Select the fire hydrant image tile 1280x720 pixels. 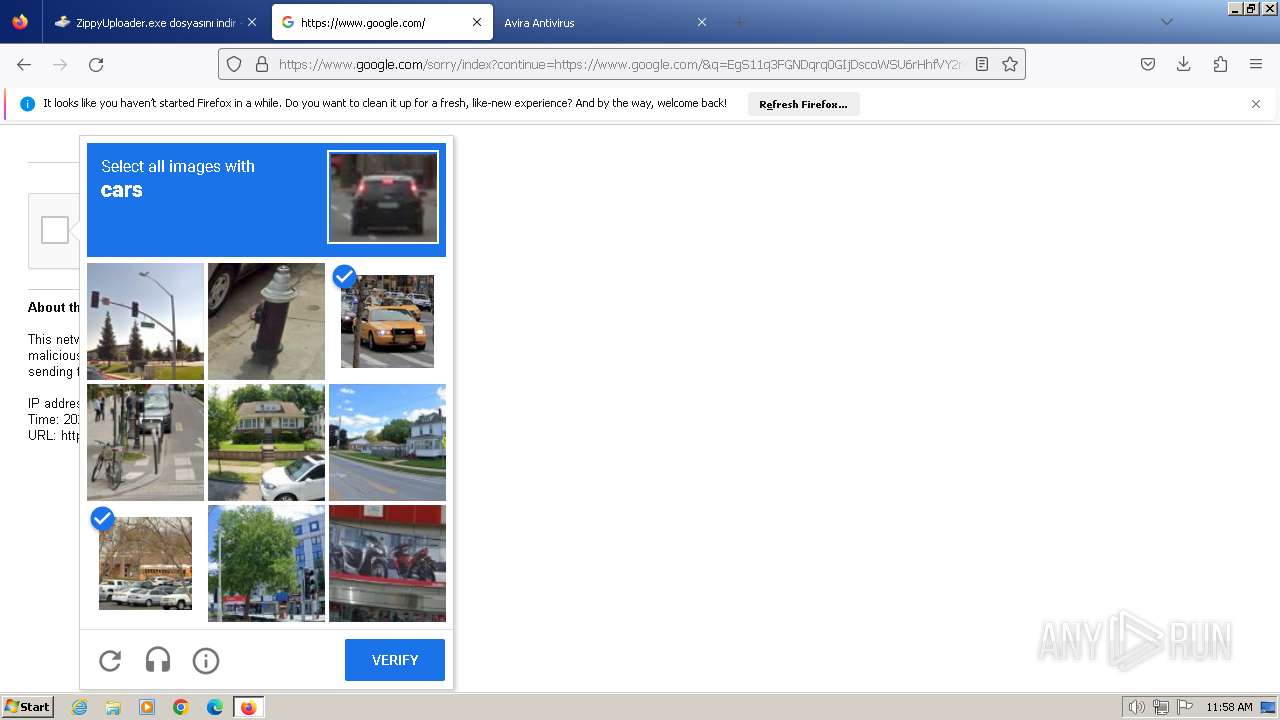tap(266, 321)
